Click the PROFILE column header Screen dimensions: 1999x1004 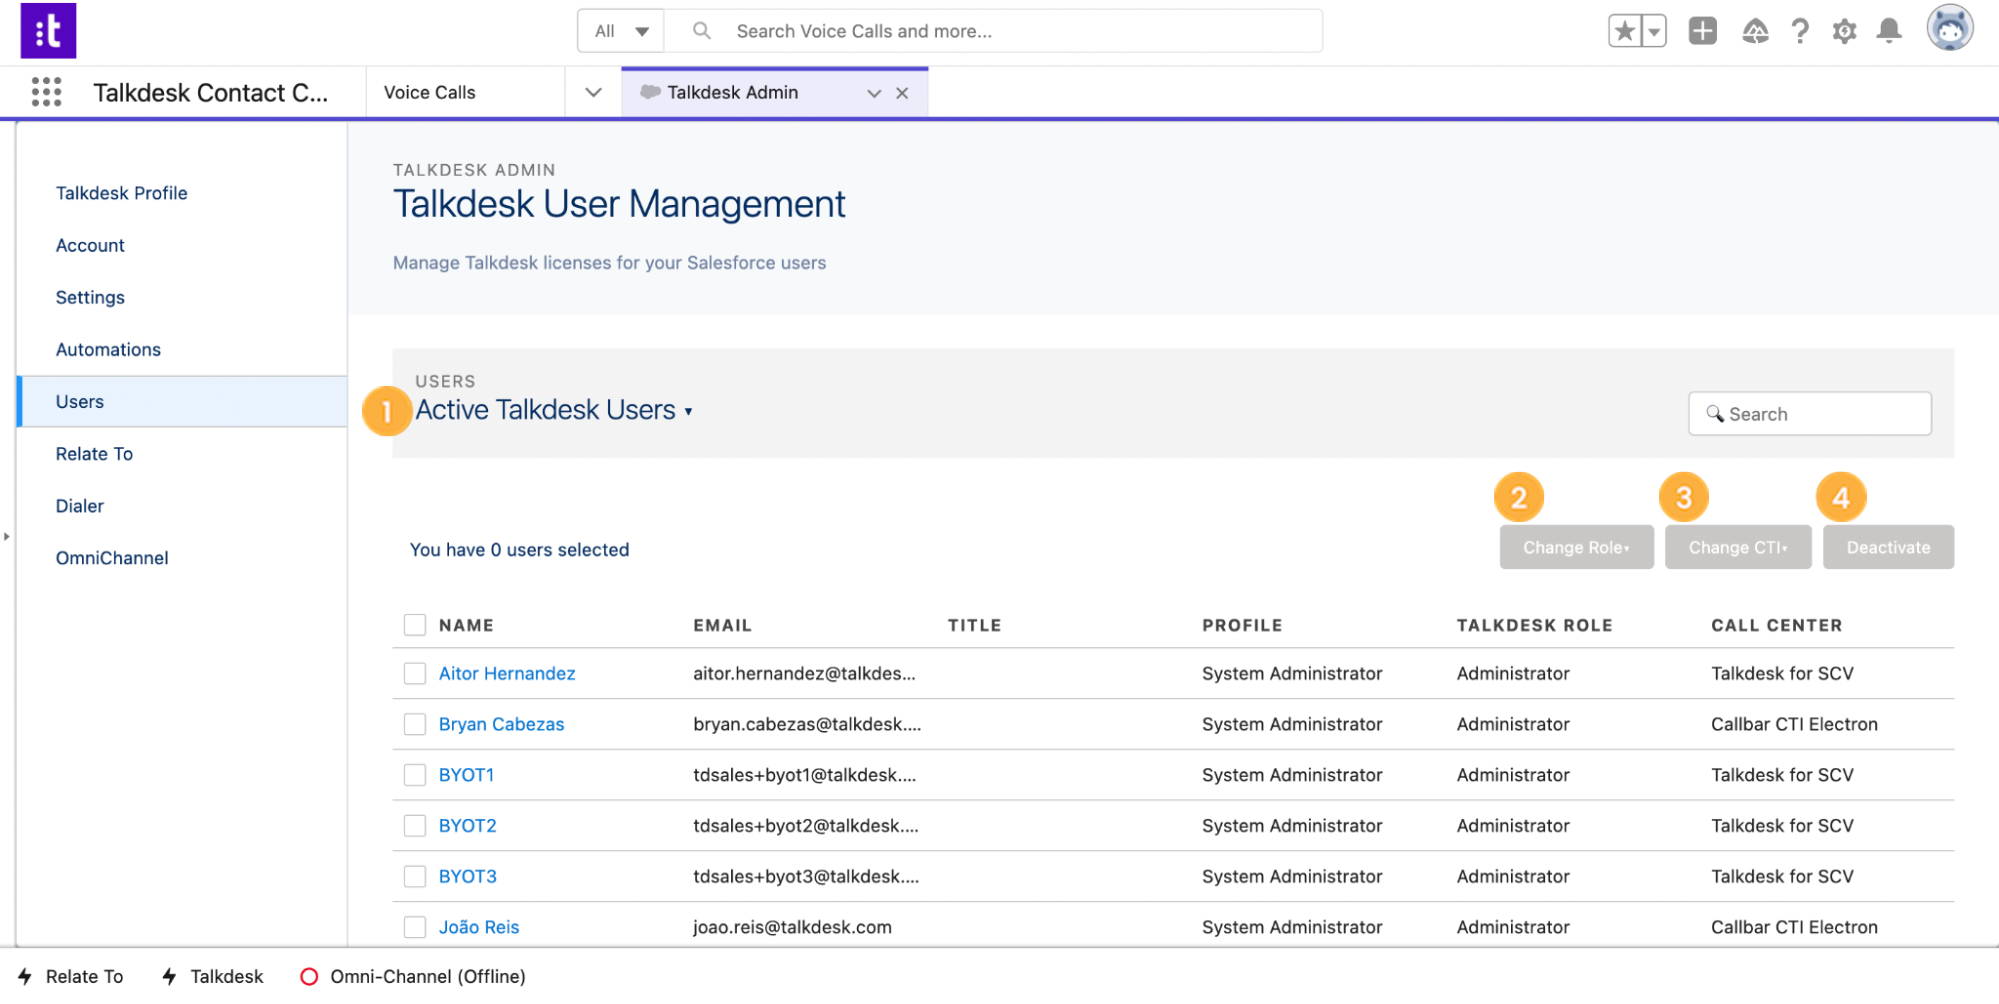coord(1242,625)
